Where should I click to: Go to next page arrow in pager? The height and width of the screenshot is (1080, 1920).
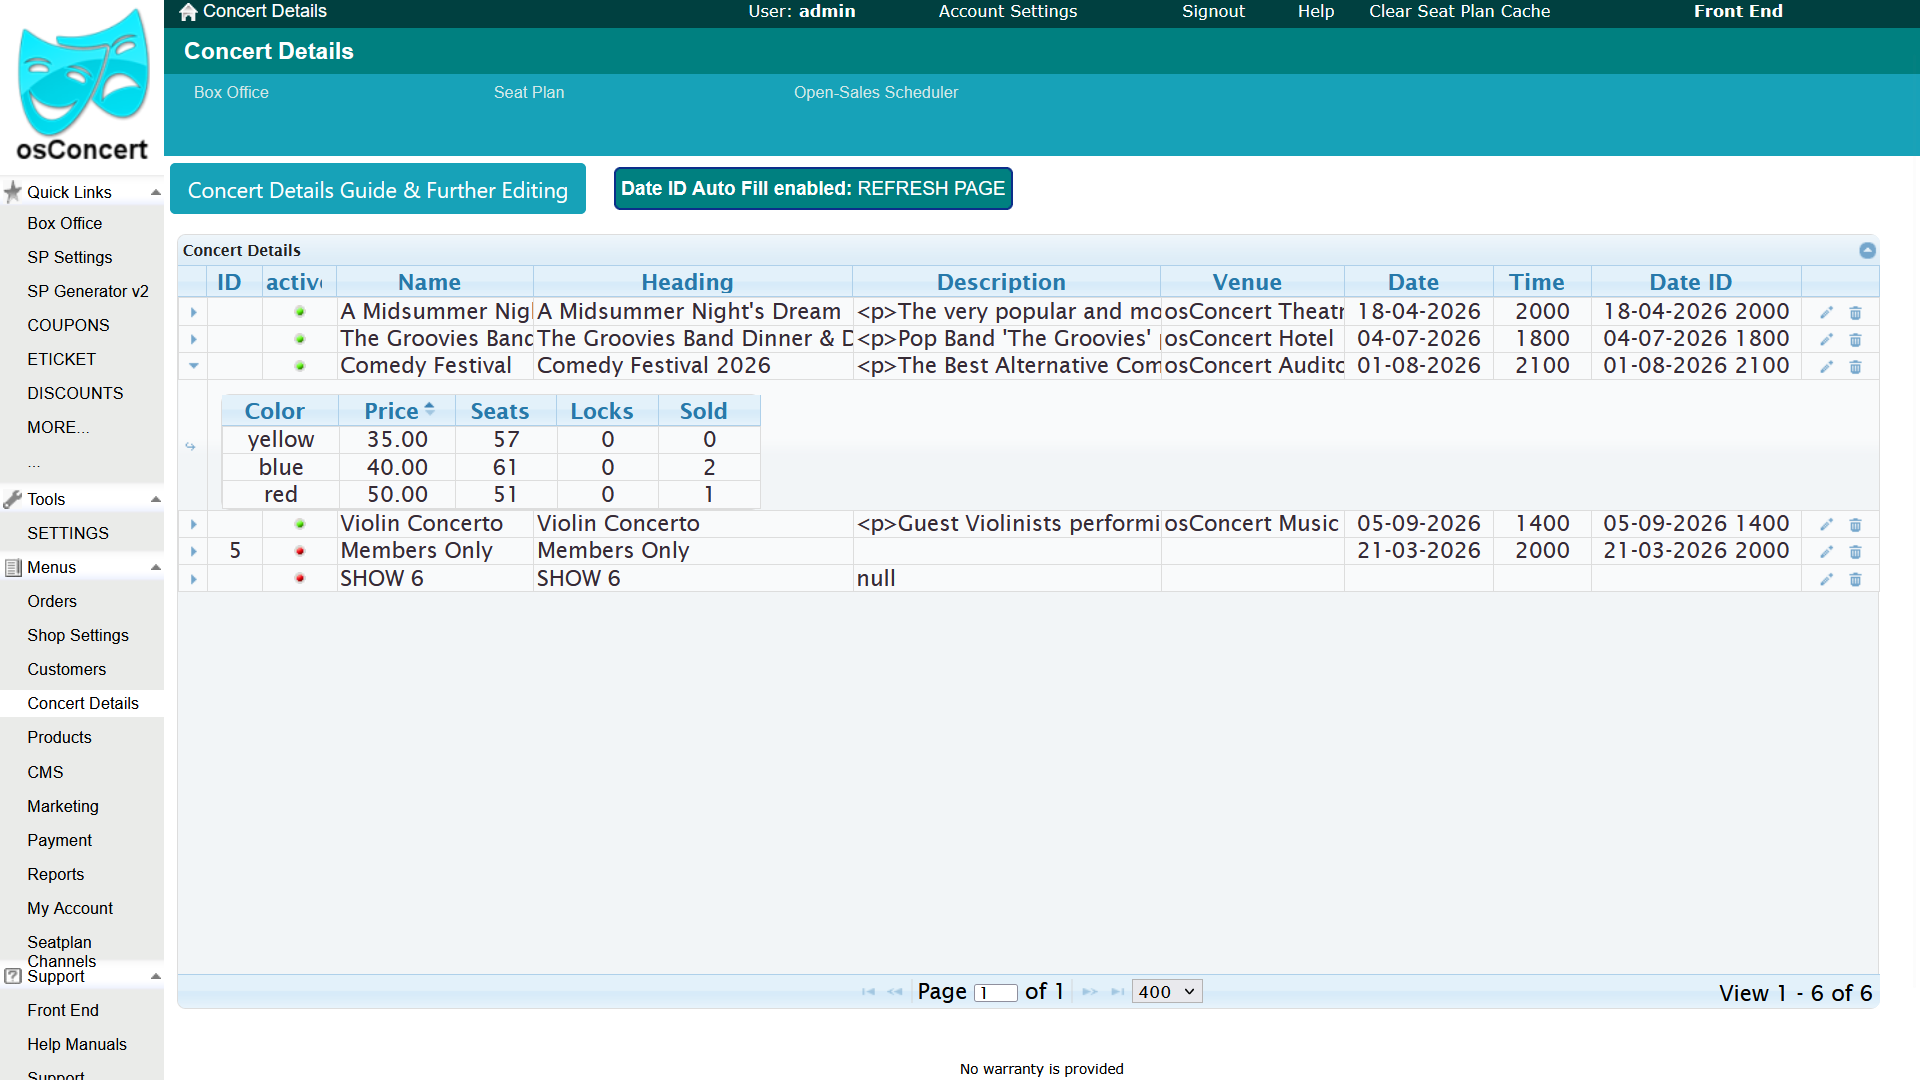(x=1090, y=992)
